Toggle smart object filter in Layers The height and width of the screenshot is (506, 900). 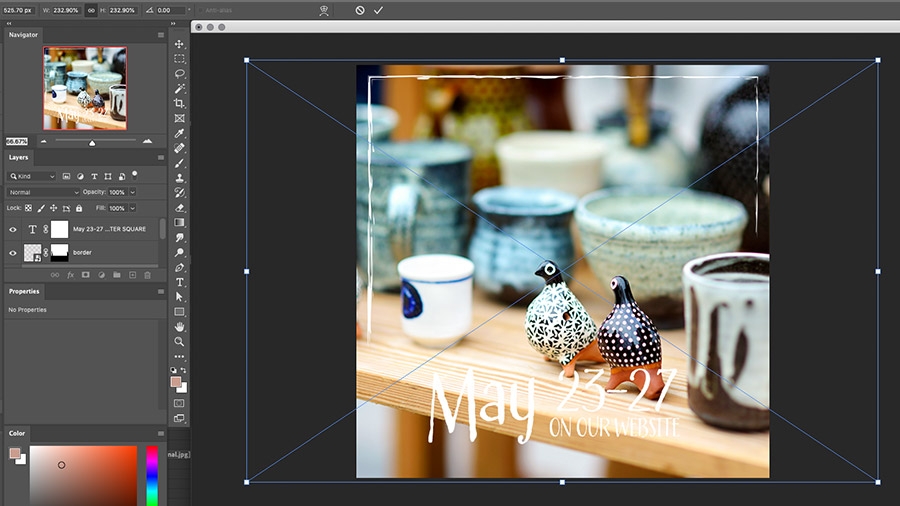tap(122, 176)
